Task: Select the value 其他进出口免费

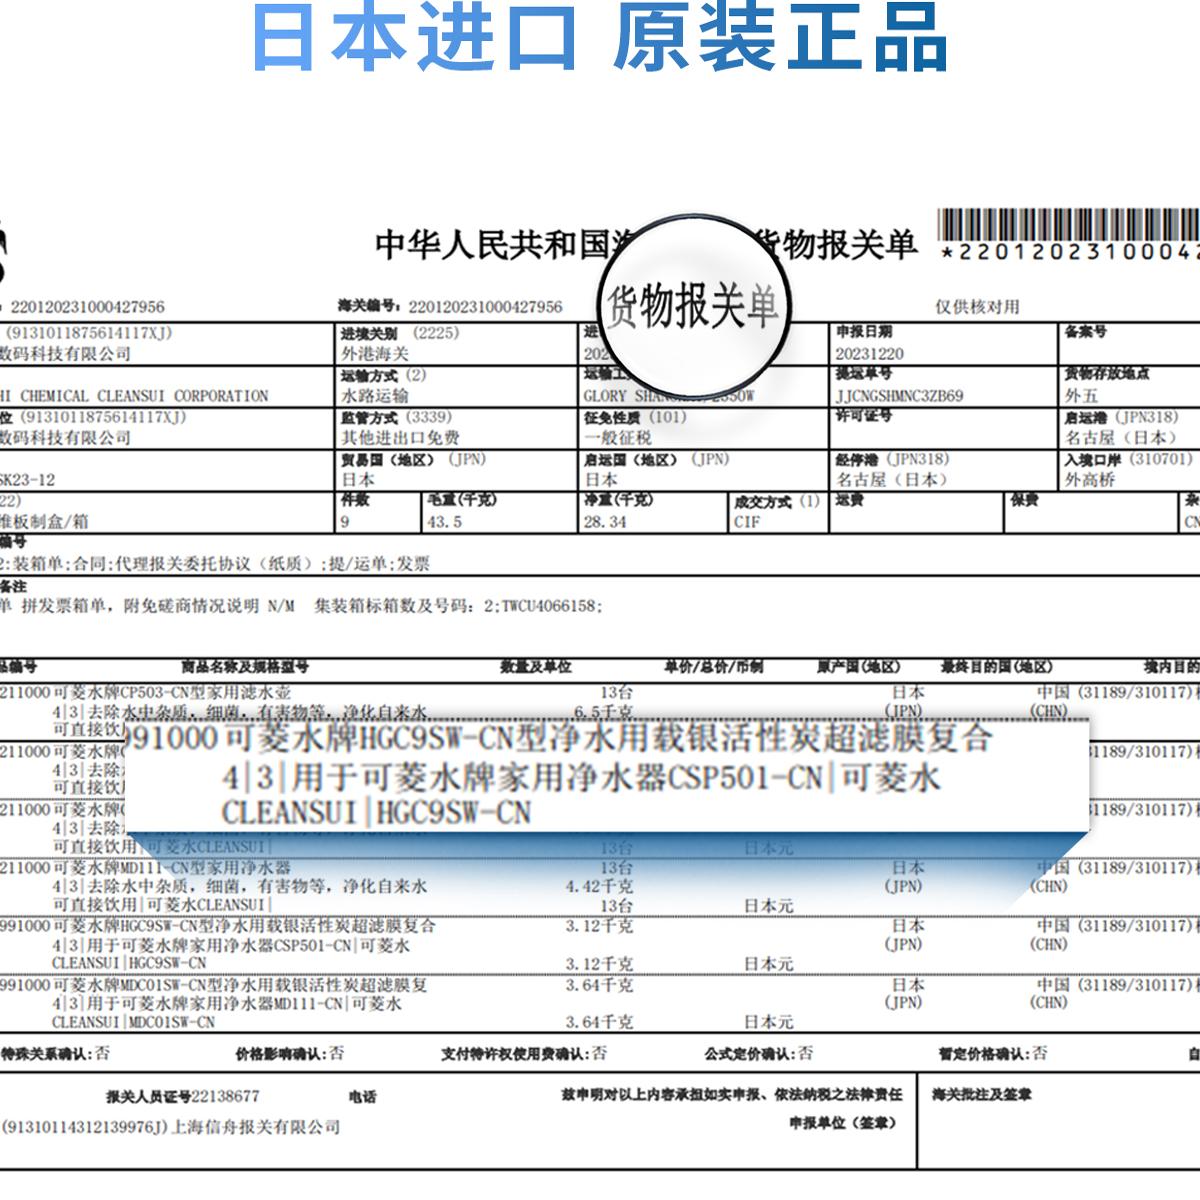Action: coord(400,438)
